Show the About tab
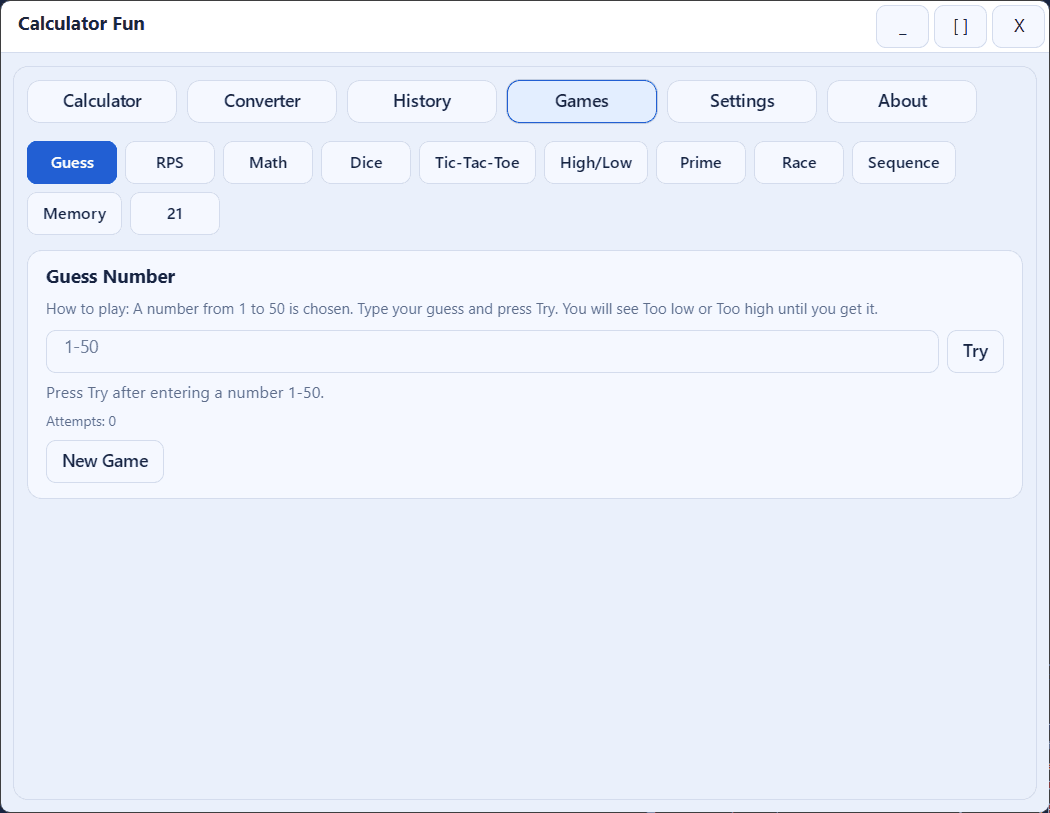The image size is (1050, 813). 901,101
